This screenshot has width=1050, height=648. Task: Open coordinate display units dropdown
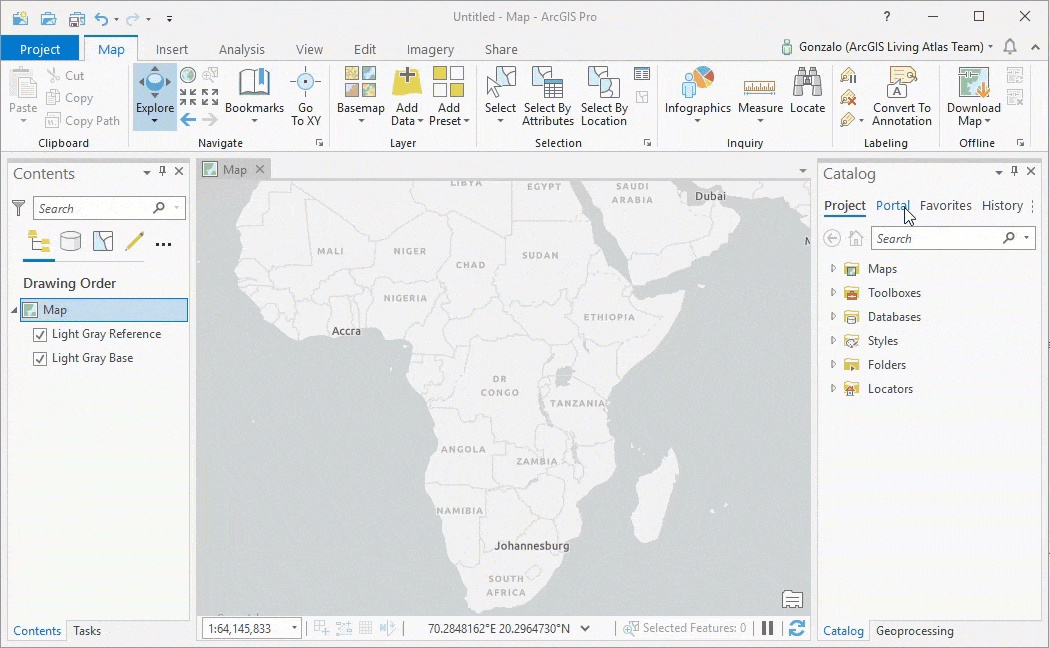[x=585, y=628]
